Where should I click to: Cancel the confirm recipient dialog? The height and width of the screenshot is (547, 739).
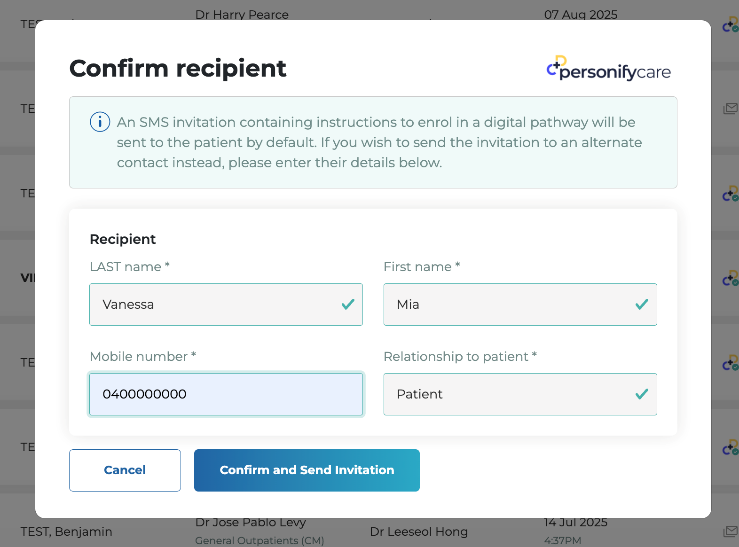pyautogui.click(x=125, y=470)
